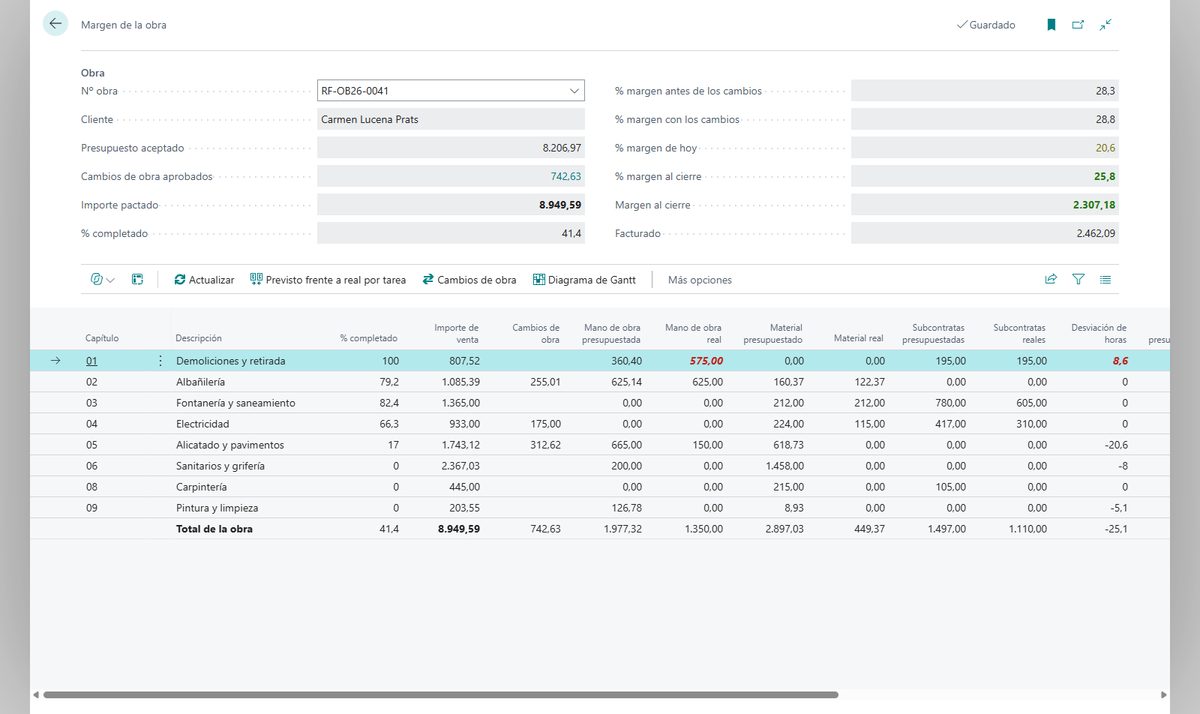
Task: Click the red 575,00 Mano de obra real cell
Action: point(706,361)
